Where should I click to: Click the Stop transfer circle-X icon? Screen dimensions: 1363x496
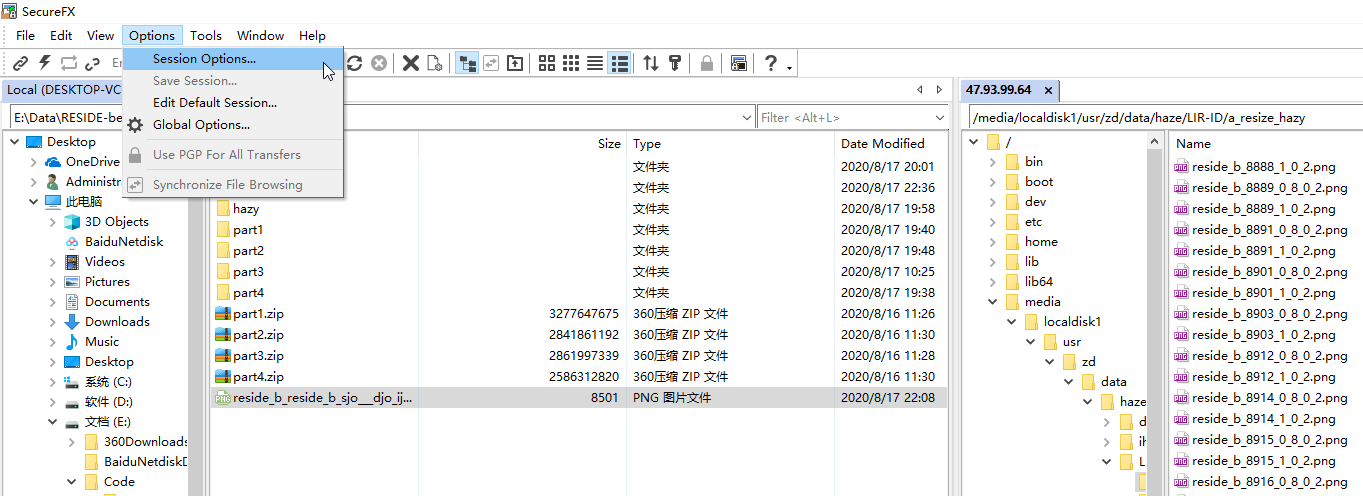[379, 63]
